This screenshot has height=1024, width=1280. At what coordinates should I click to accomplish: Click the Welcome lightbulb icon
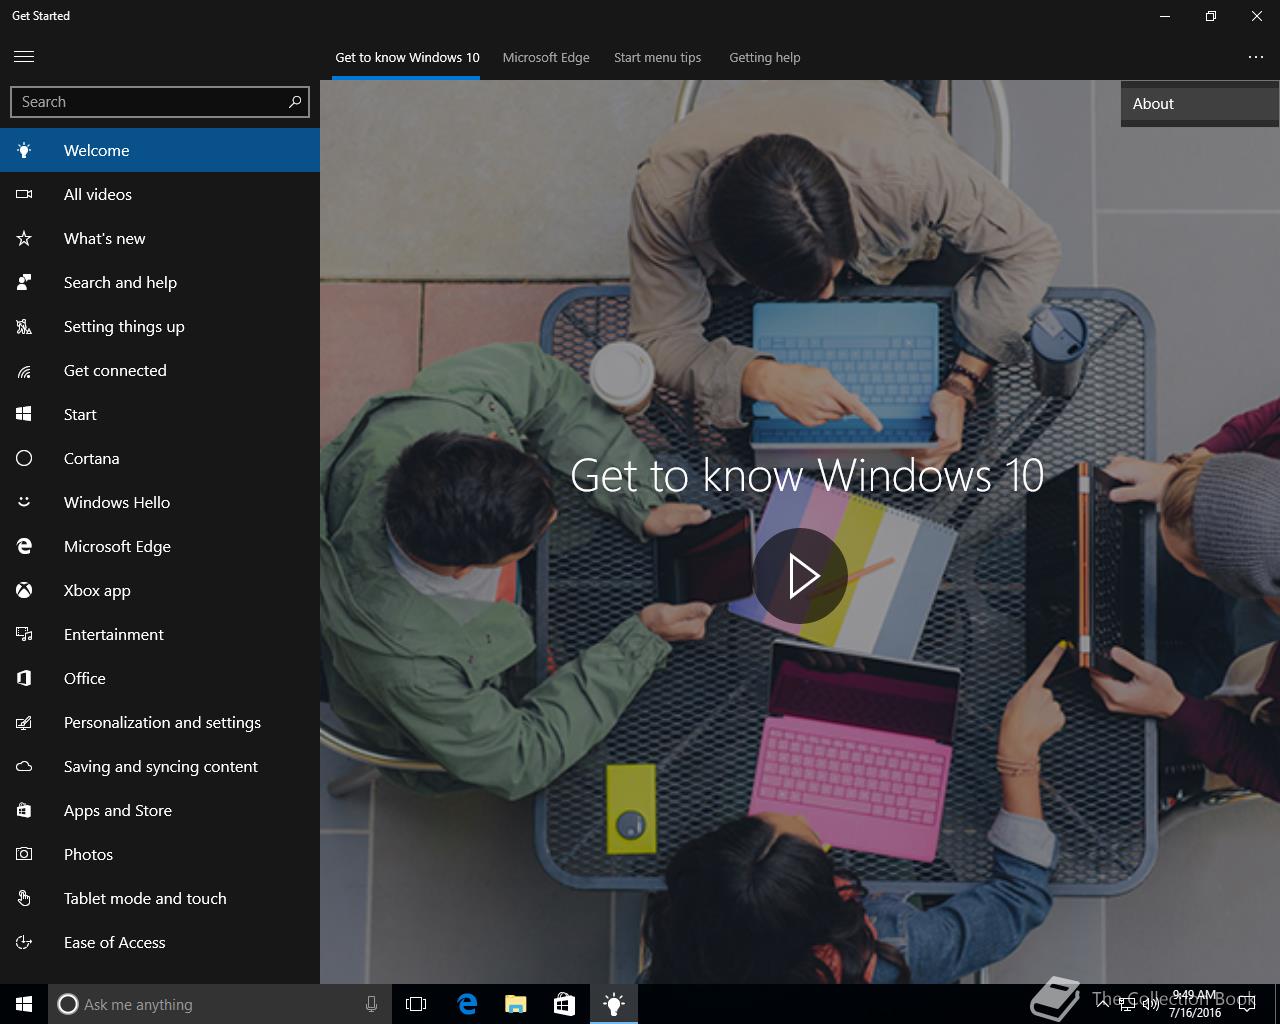(x=24, y=150)
